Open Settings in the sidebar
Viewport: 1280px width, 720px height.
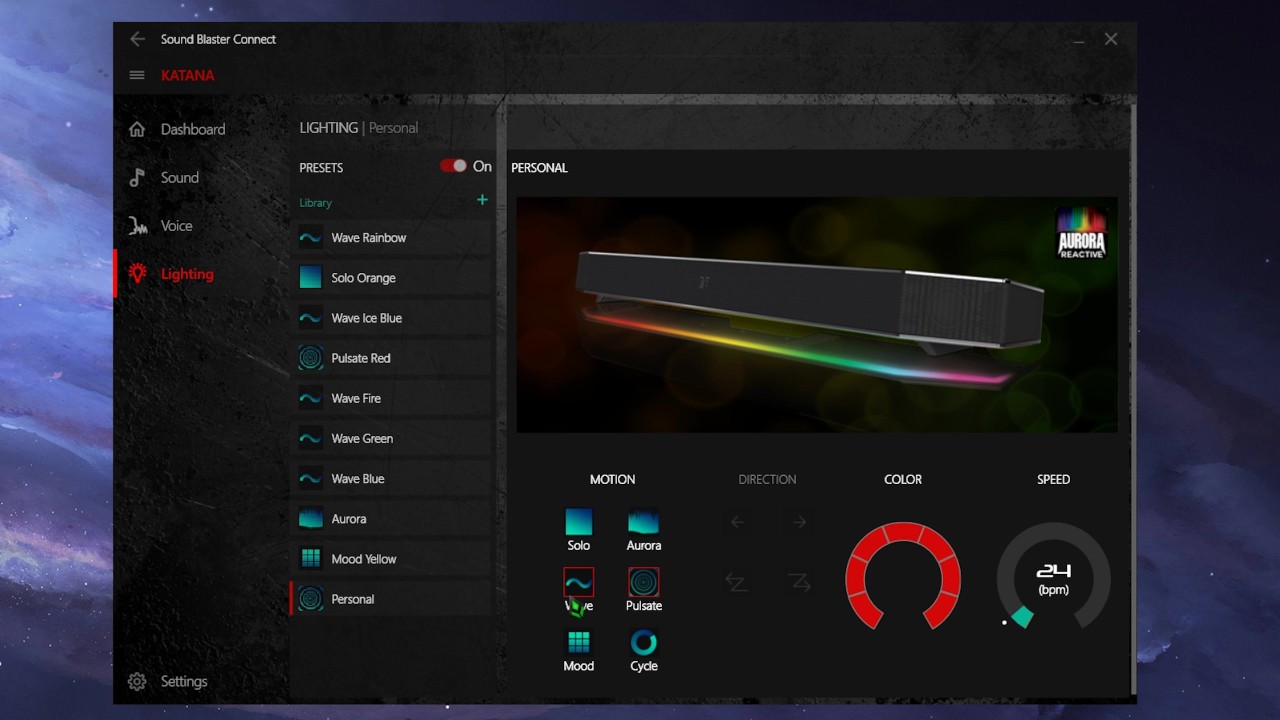pyautogui.click(x=183, y=682)
